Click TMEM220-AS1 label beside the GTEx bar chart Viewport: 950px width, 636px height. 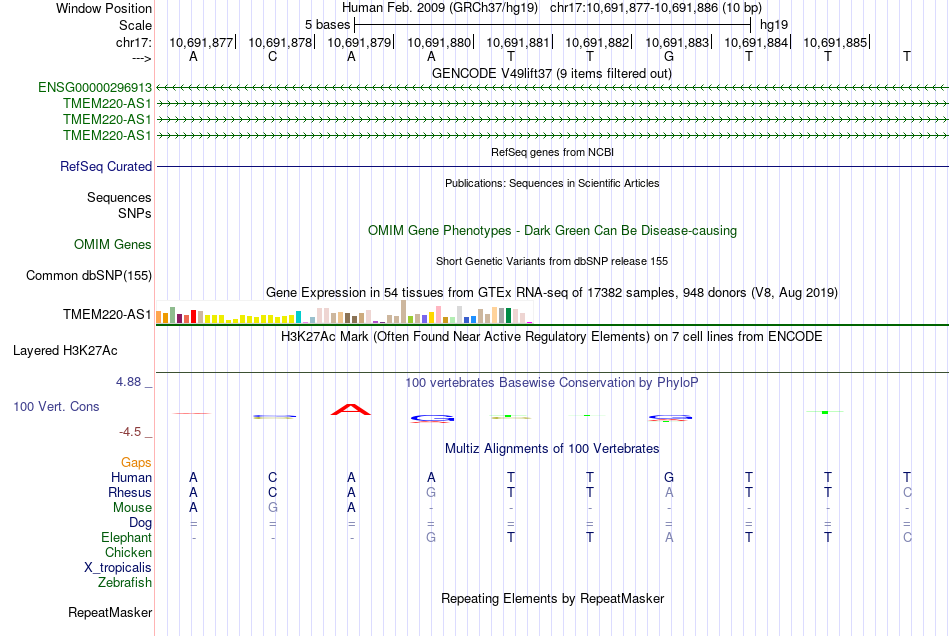coord(107,314)
